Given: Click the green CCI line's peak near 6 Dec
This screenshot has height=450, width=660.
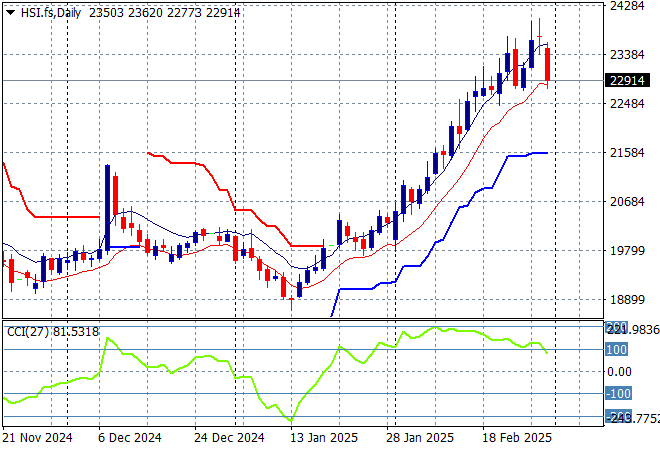Looking at the screenshot, I should (x=108, y=339).
